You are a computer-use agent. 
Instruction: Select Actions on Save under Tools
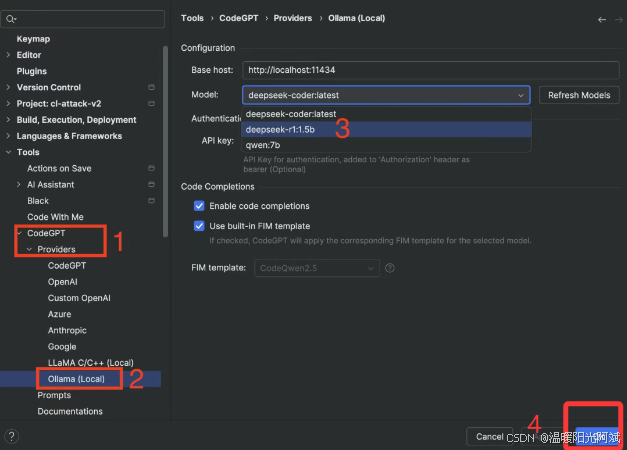coord(59,168)
